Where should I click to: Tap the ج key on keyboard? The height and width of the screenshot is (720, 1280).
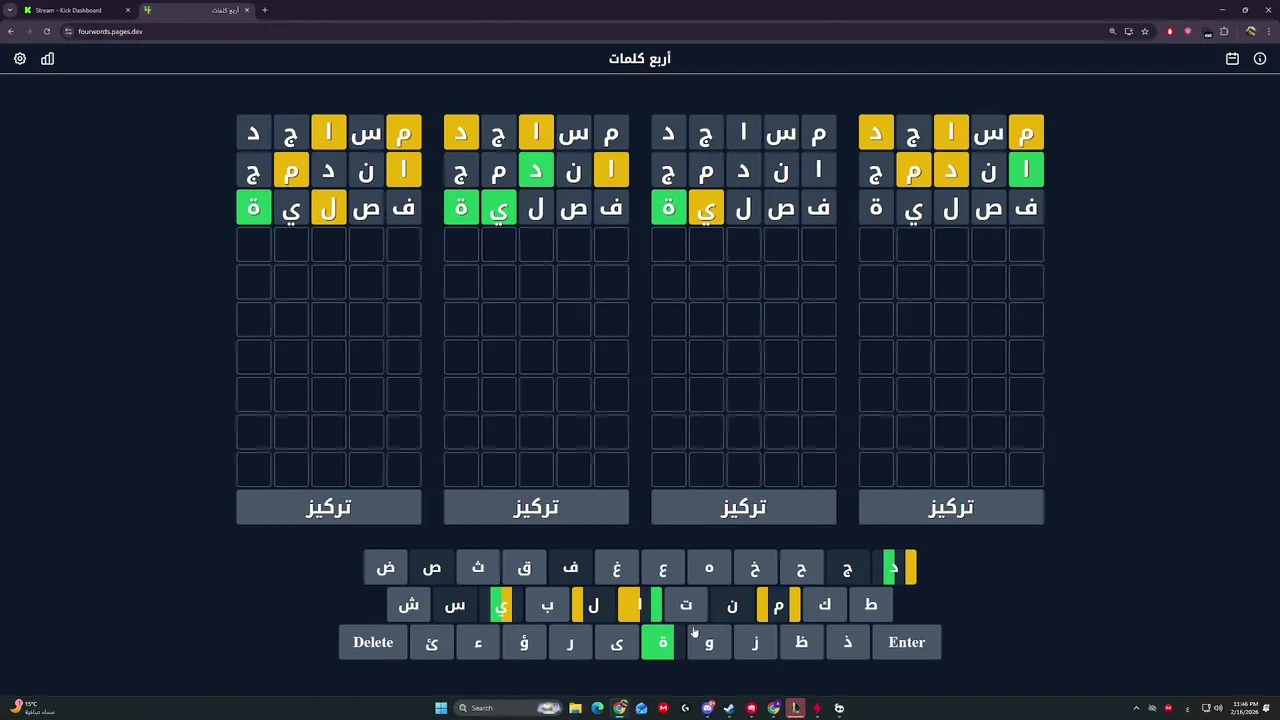pos(847,568)
